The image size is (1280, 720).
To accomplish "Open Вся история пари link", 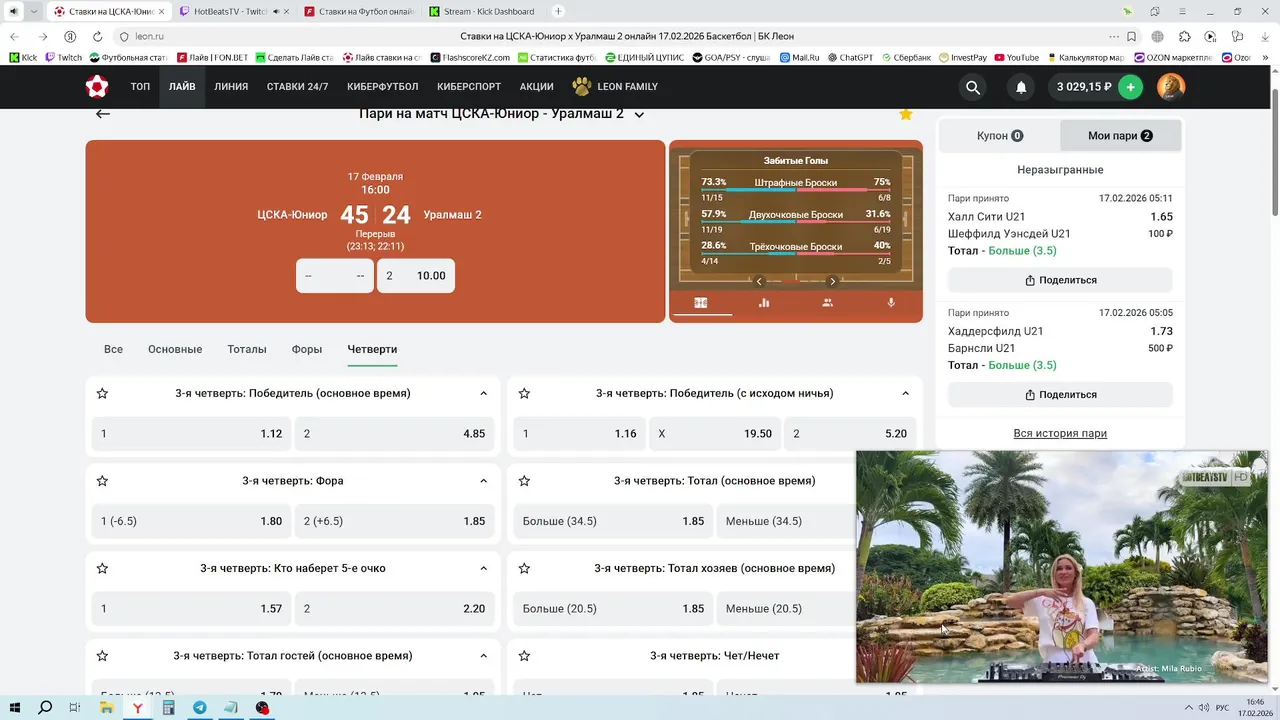I will point(1060,433).
